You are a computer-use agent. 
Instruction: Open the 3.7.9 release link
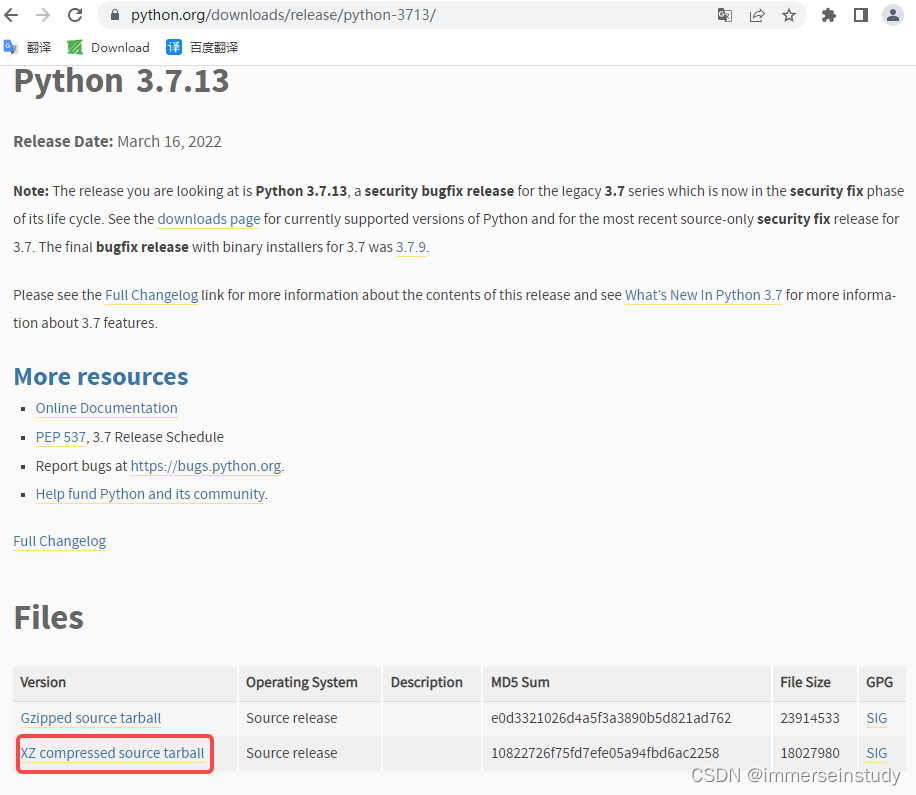pos(411,247)
